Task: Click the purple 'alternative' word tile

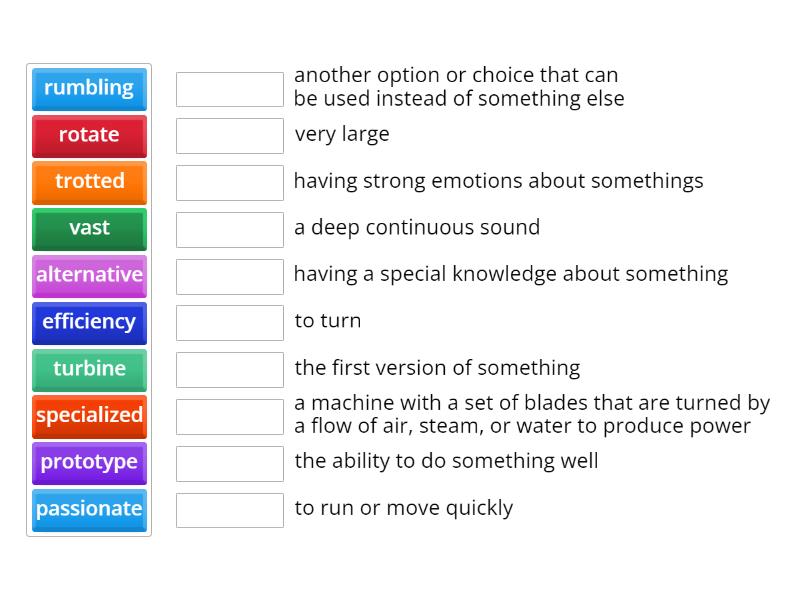Action: [x=89, y=277]
